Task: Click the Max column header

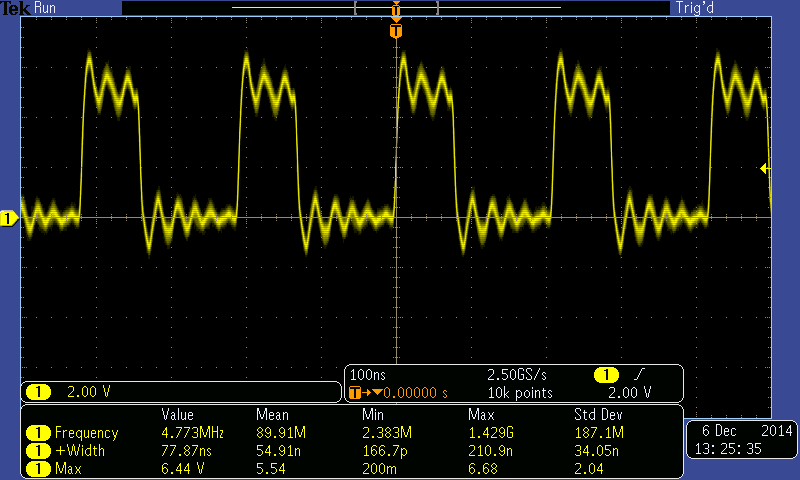Action: [x=481, y=414]
